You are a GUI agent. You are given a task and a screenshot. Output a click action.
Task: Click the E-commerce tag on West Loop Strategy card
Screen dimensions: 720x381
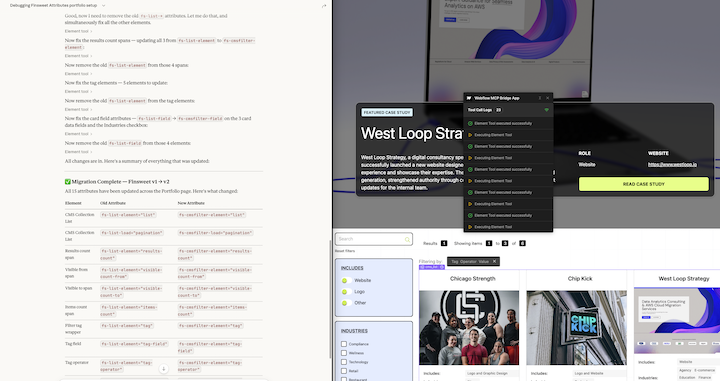click(704, 370)
